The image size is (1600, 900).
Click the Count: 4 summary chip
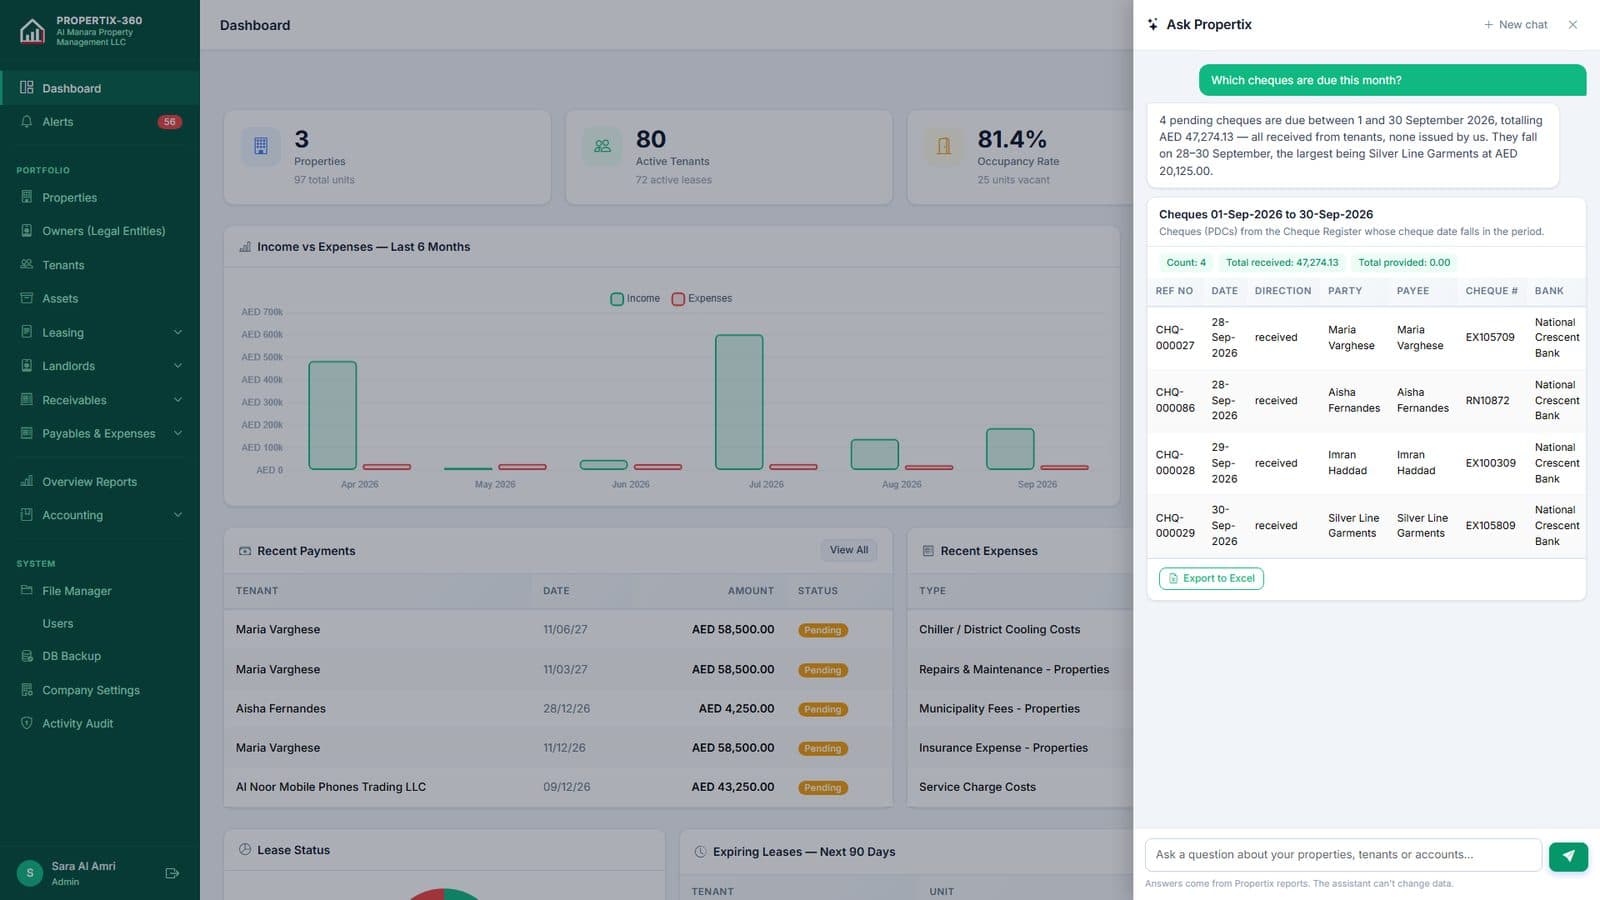tap(1186, 262)
